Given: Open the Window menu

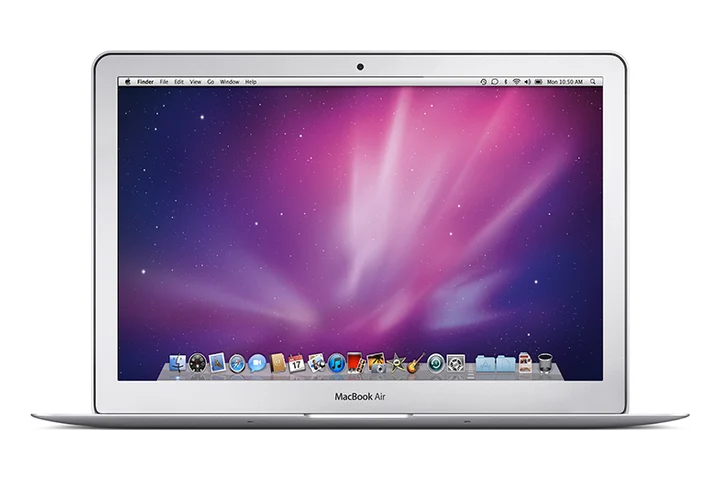Looking at the screenshot, I should click(x=230, y=82).
